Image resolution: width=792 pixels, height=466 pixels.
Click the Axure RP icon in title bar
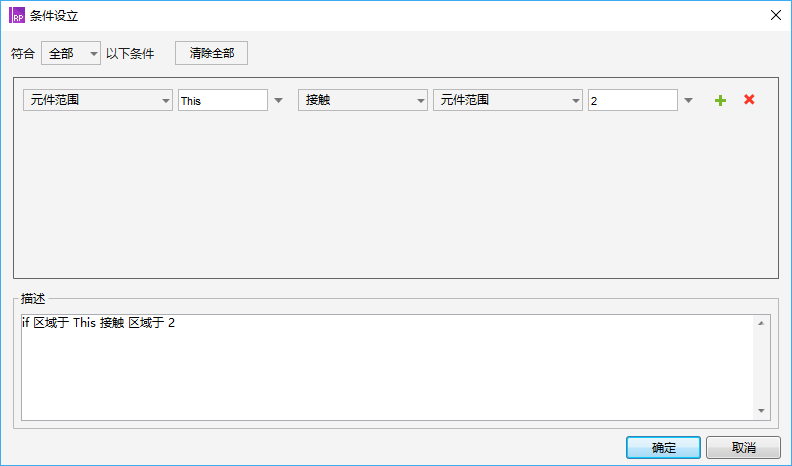click(x=17, y=16)
